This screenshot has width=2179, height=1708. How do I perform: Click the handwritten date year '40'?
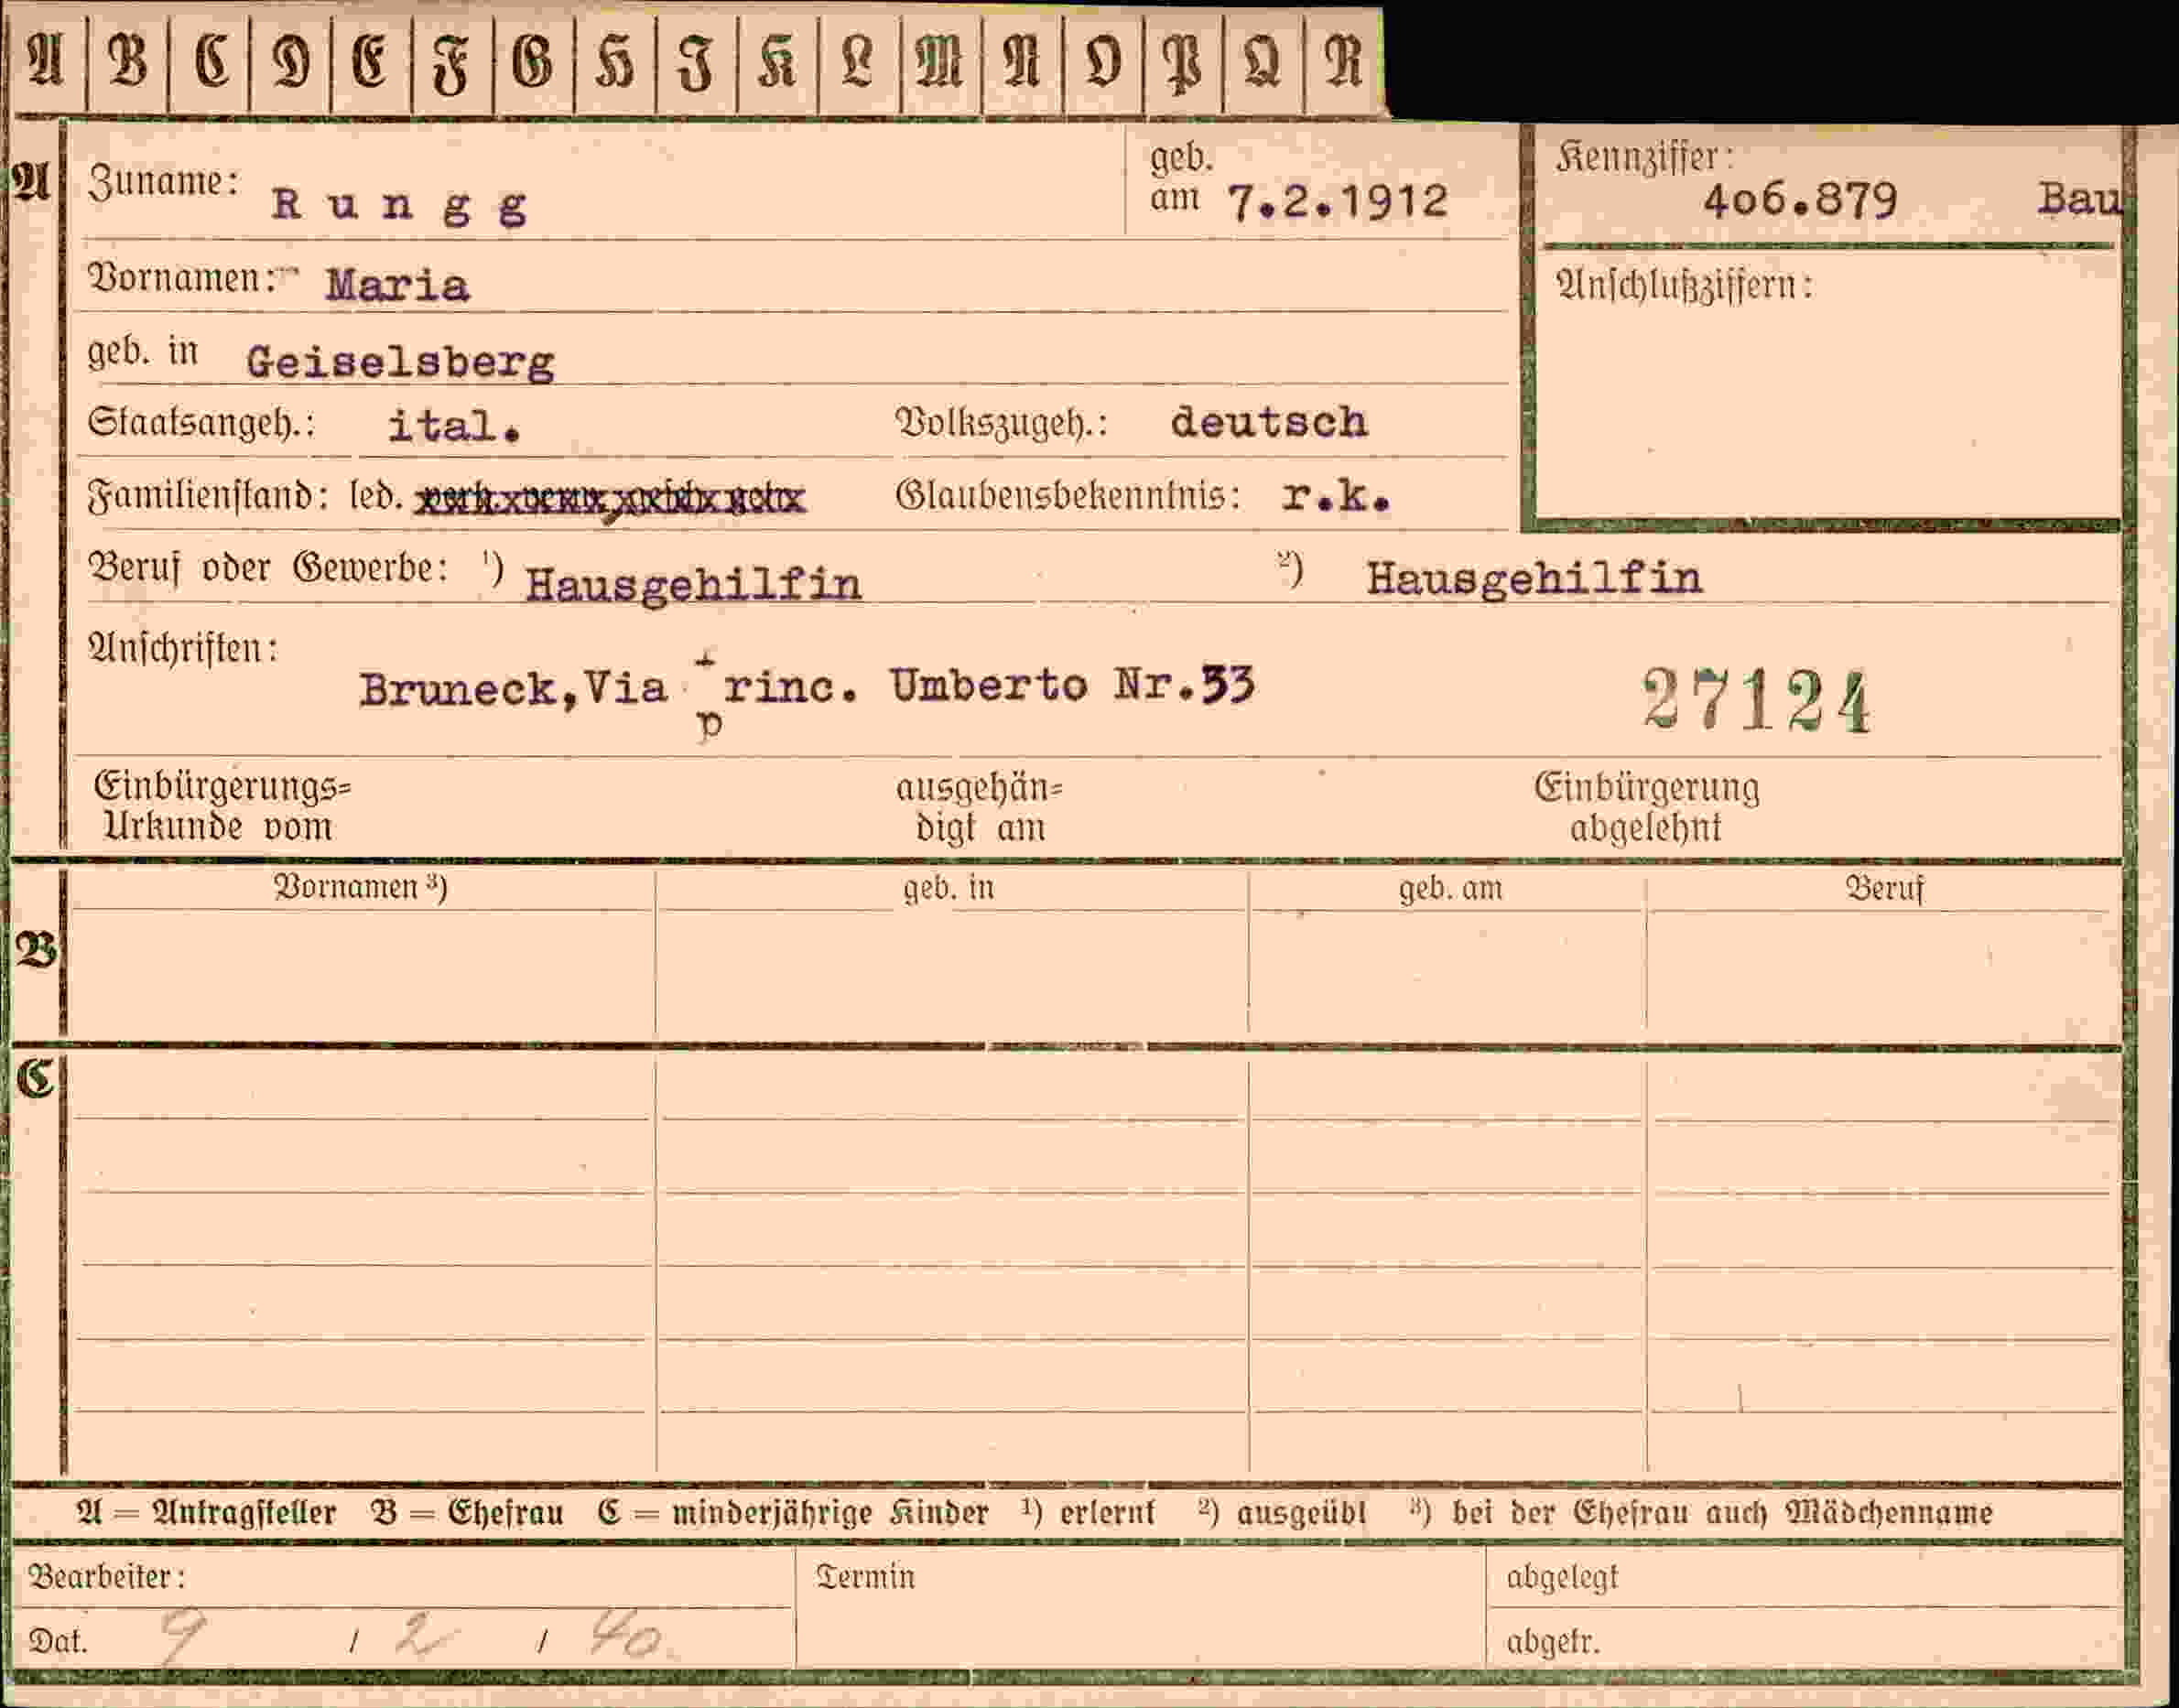625,1636
